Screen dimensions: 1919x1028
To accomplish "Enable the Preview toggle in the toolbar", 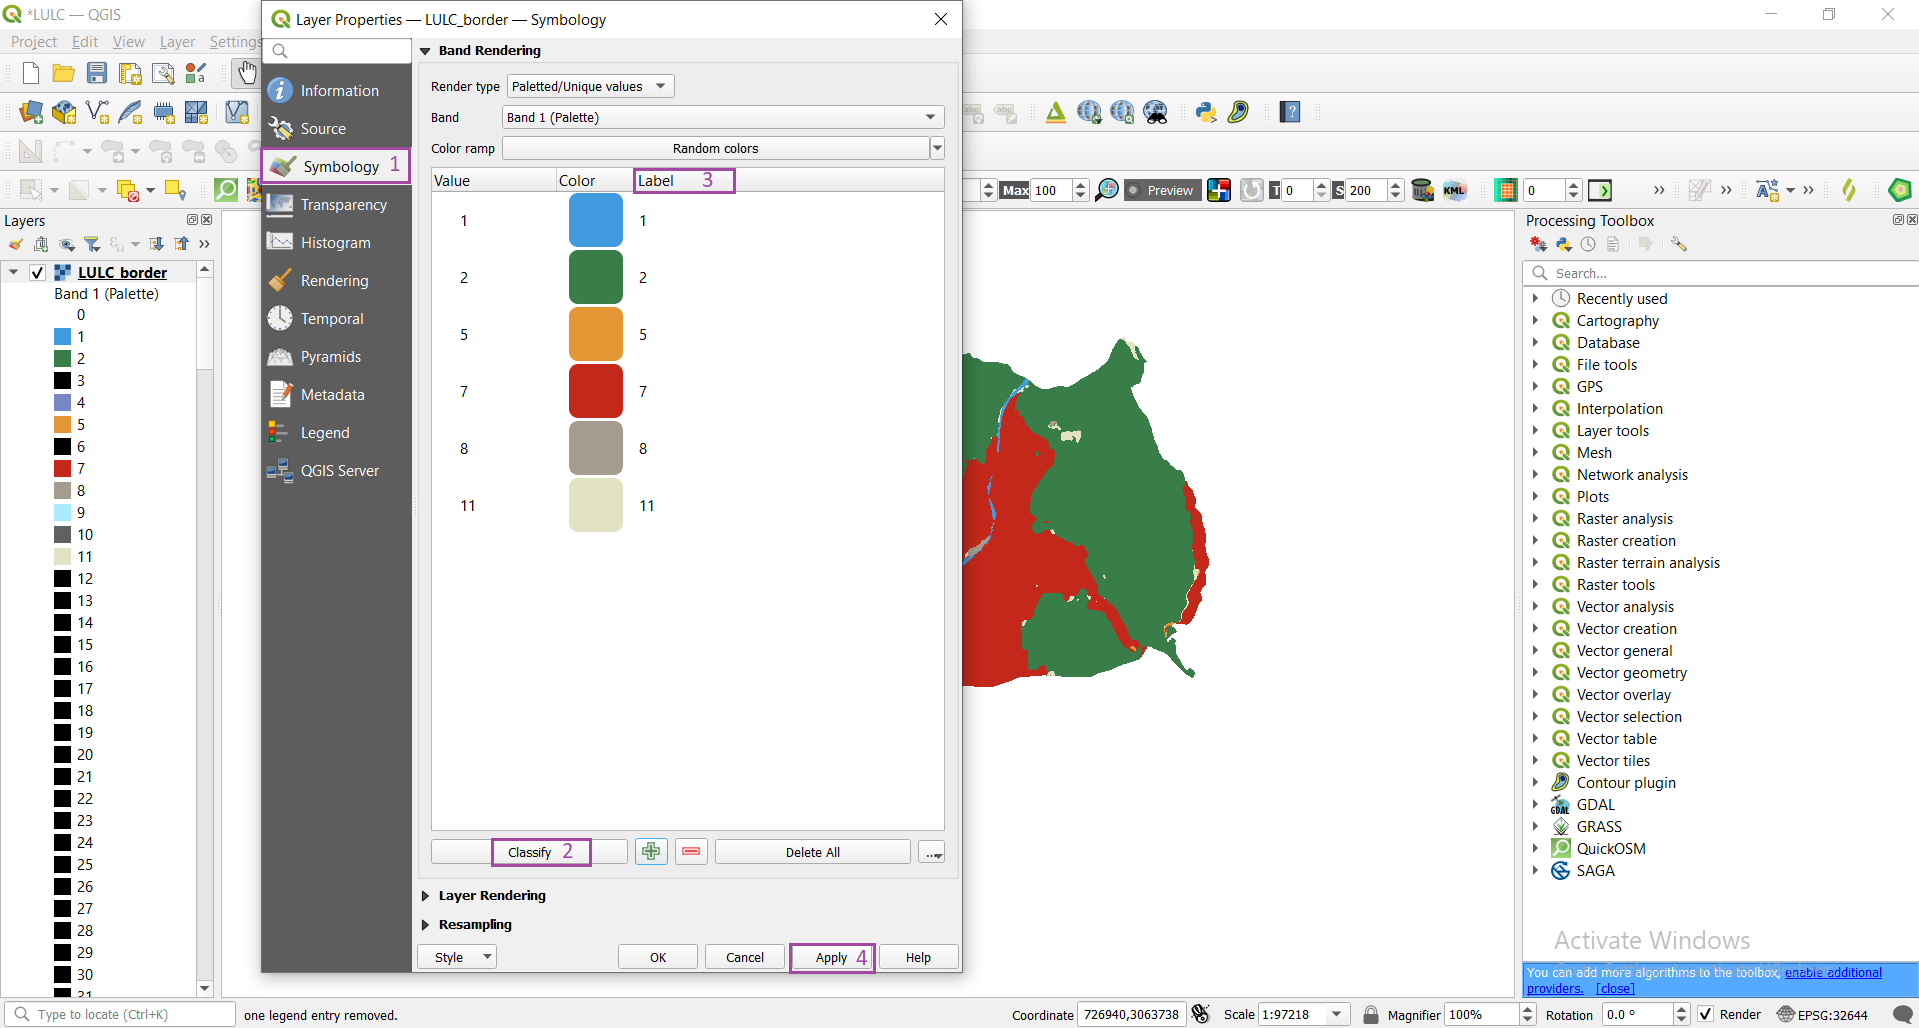I will click(x=1161, y=190).
